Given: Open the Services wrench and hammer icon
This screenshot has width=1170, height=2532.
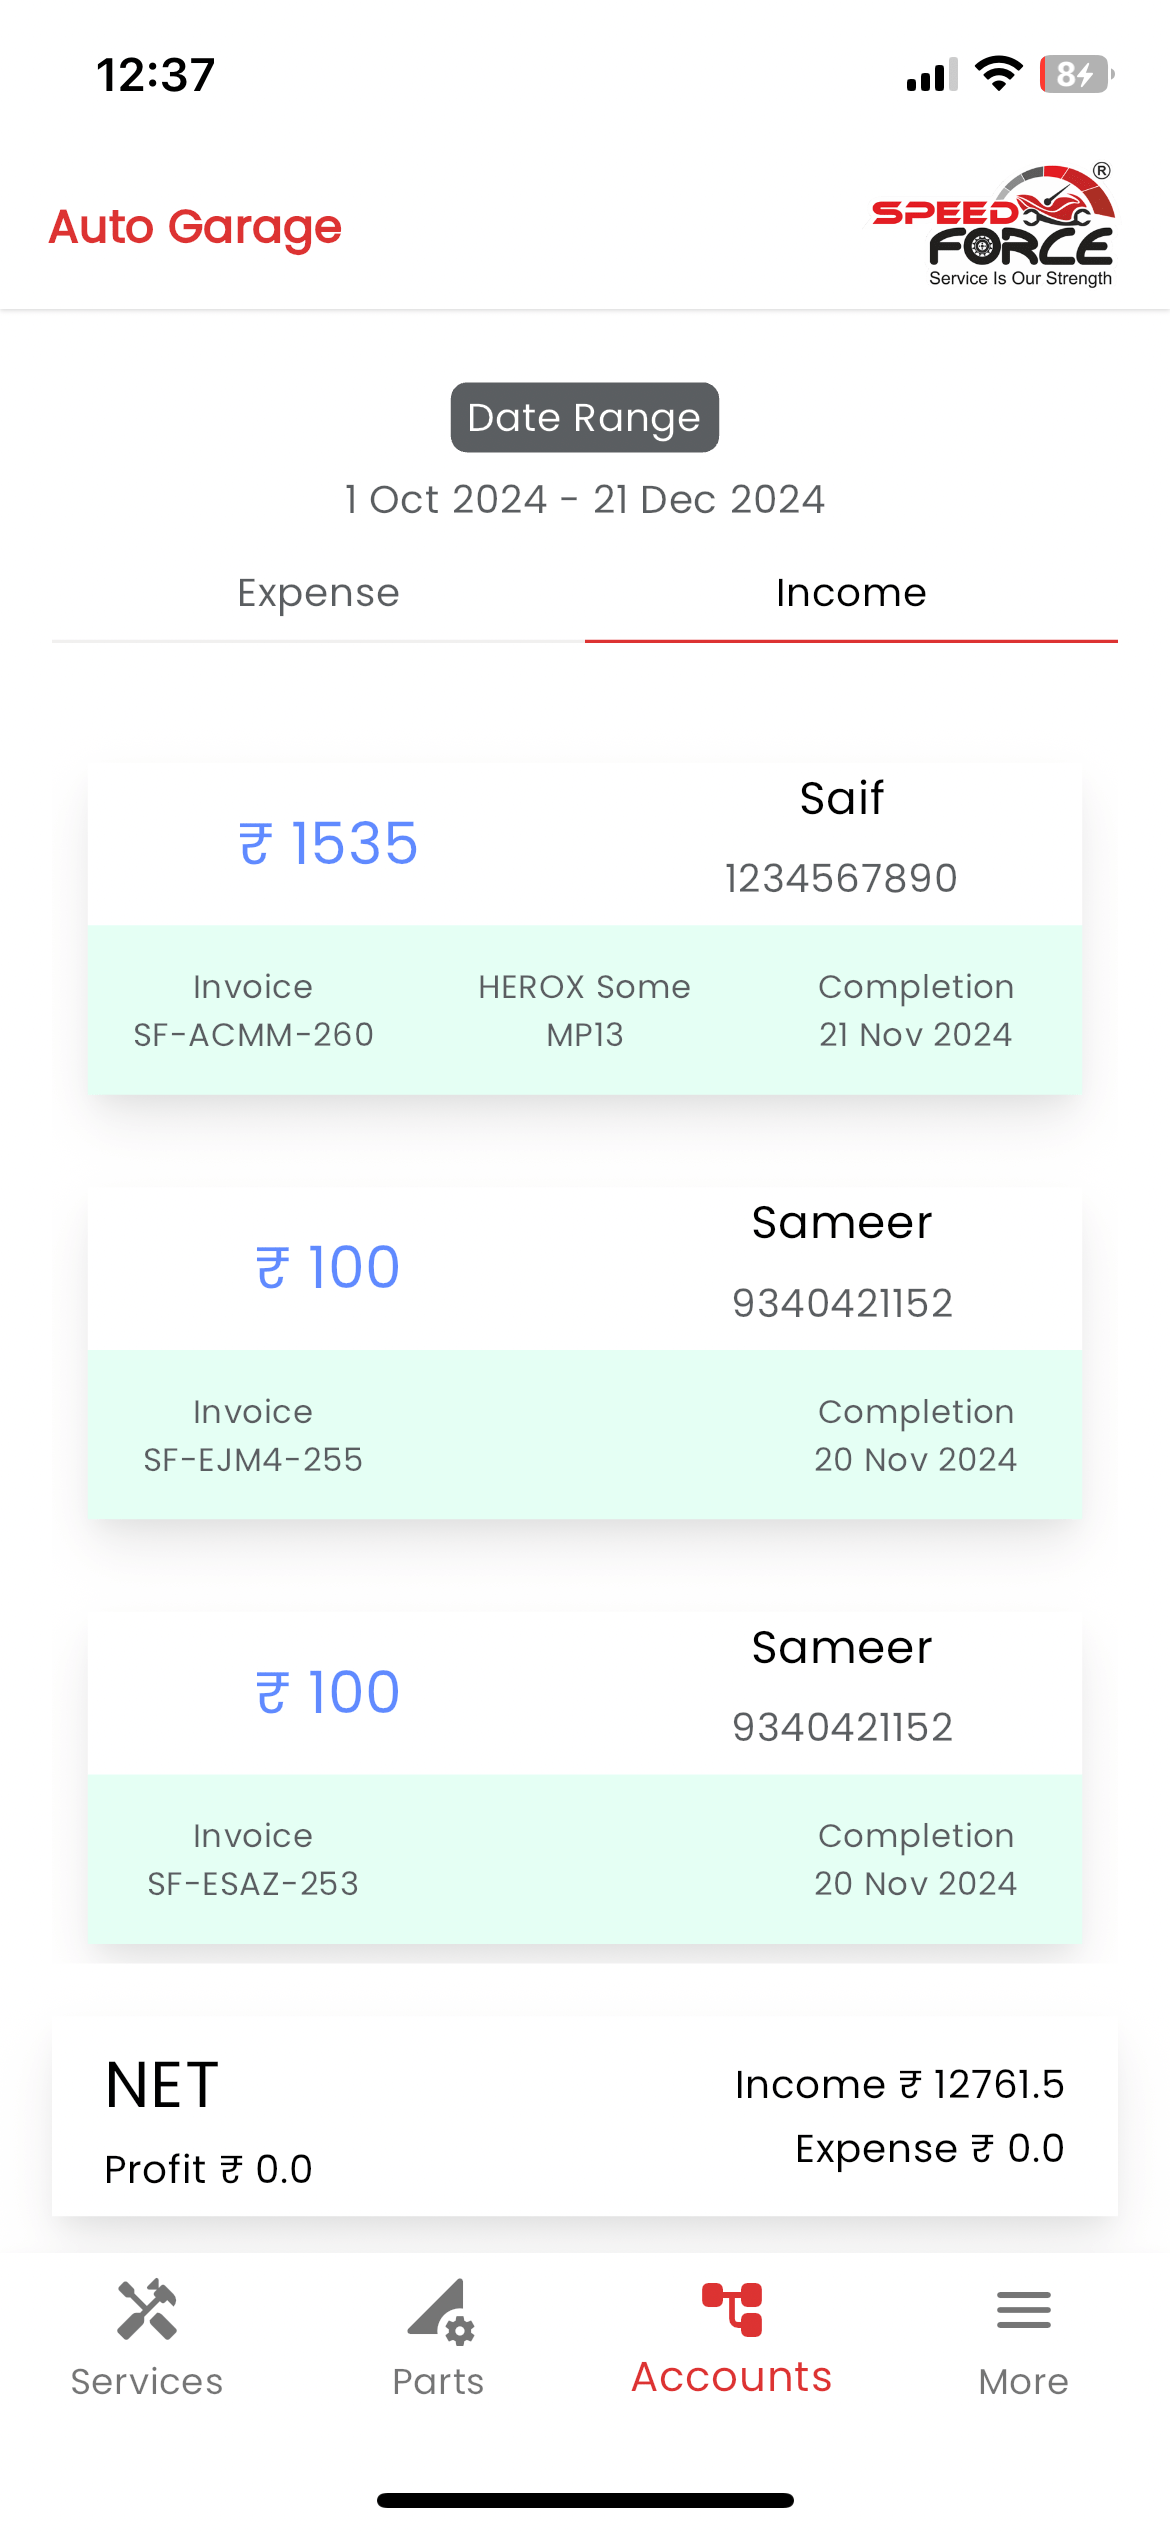Looking at the screenshot, I should coord(147,2310).
